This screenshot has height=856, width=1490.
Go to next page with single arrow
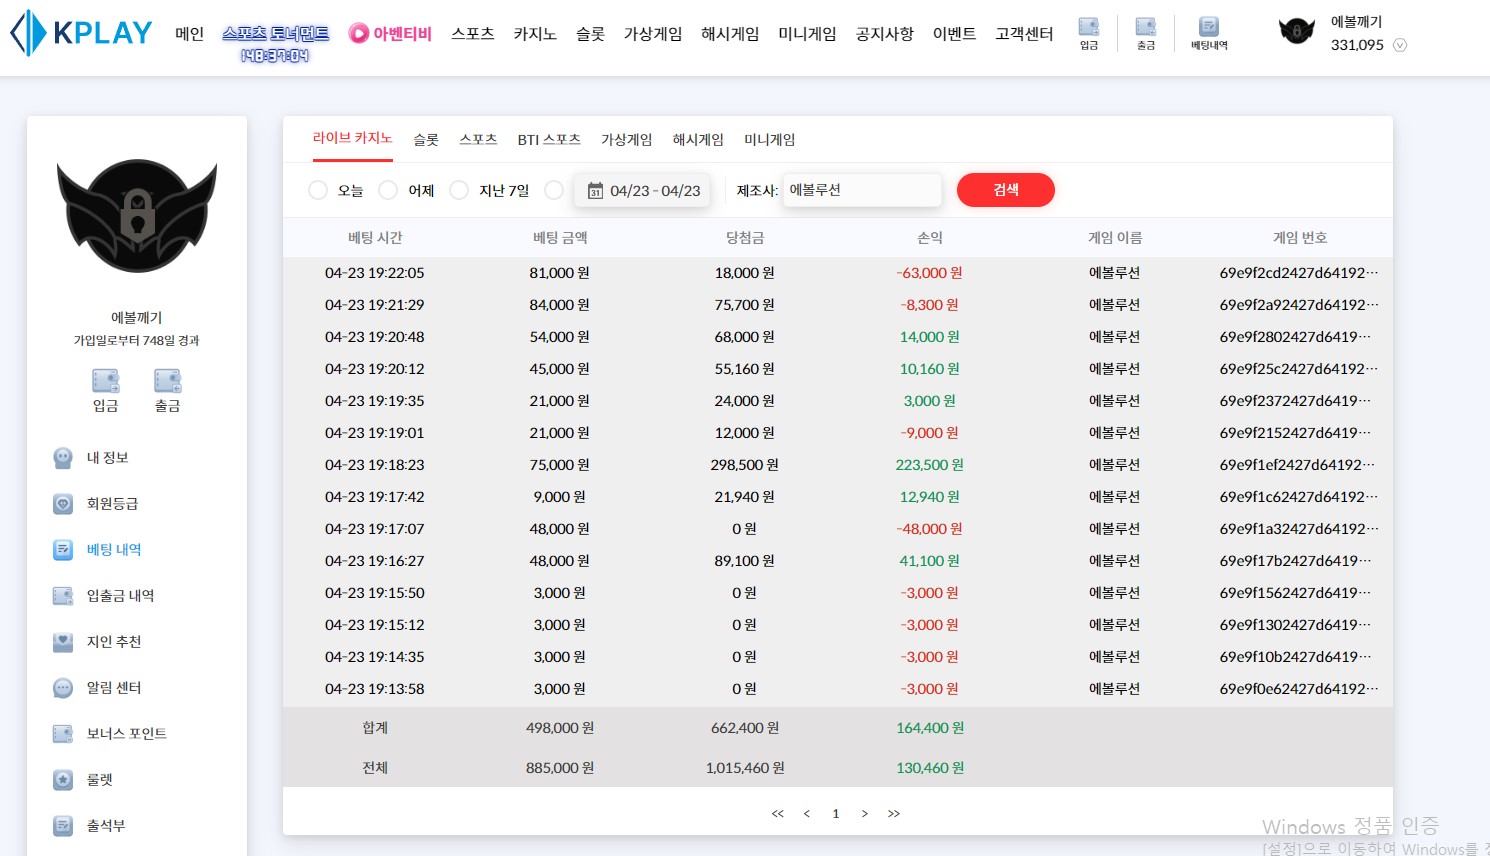tap(865, 814)
